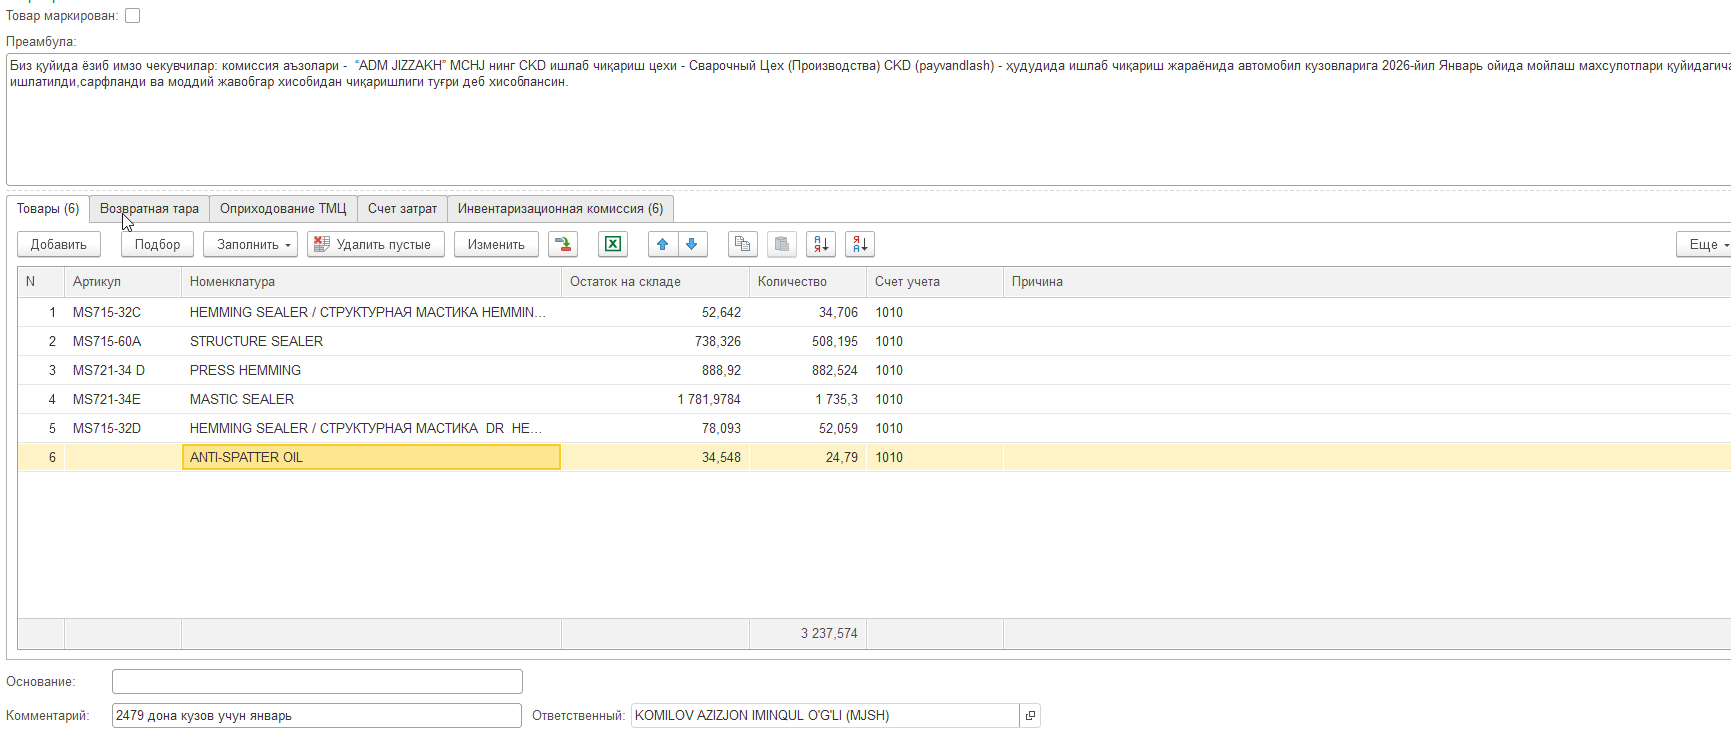The image size is (1731, 731).
Task: Switch to the 'Товары (6)' tab
Action: pyautogui.click(x=48, y=209)
